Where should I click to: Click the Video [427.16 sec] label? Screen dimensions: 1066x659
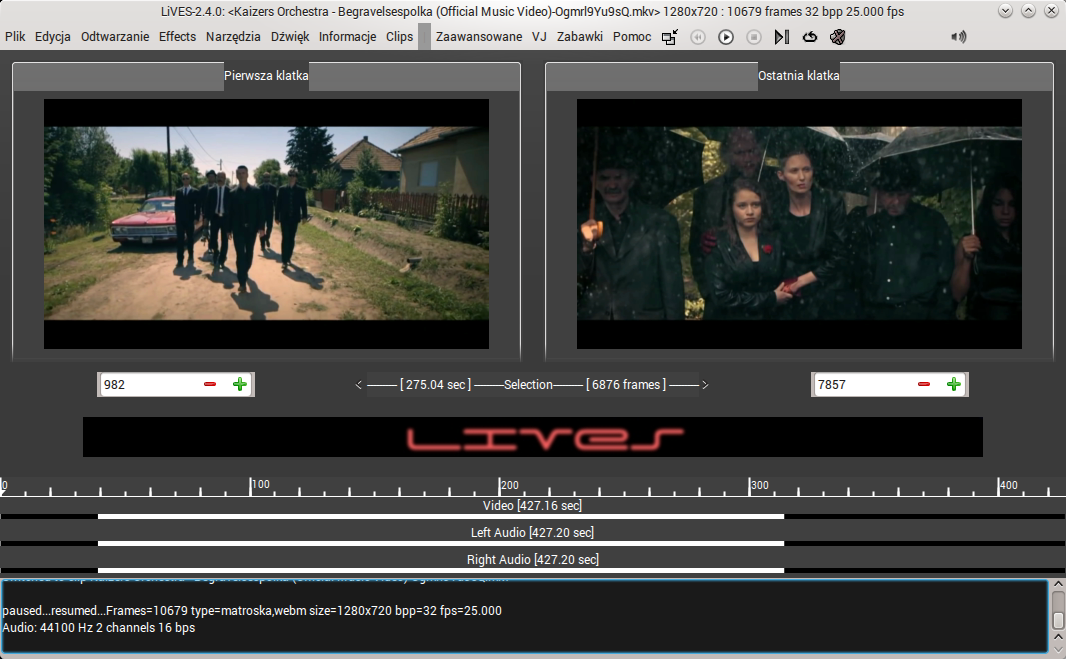[x=532, y=505]
